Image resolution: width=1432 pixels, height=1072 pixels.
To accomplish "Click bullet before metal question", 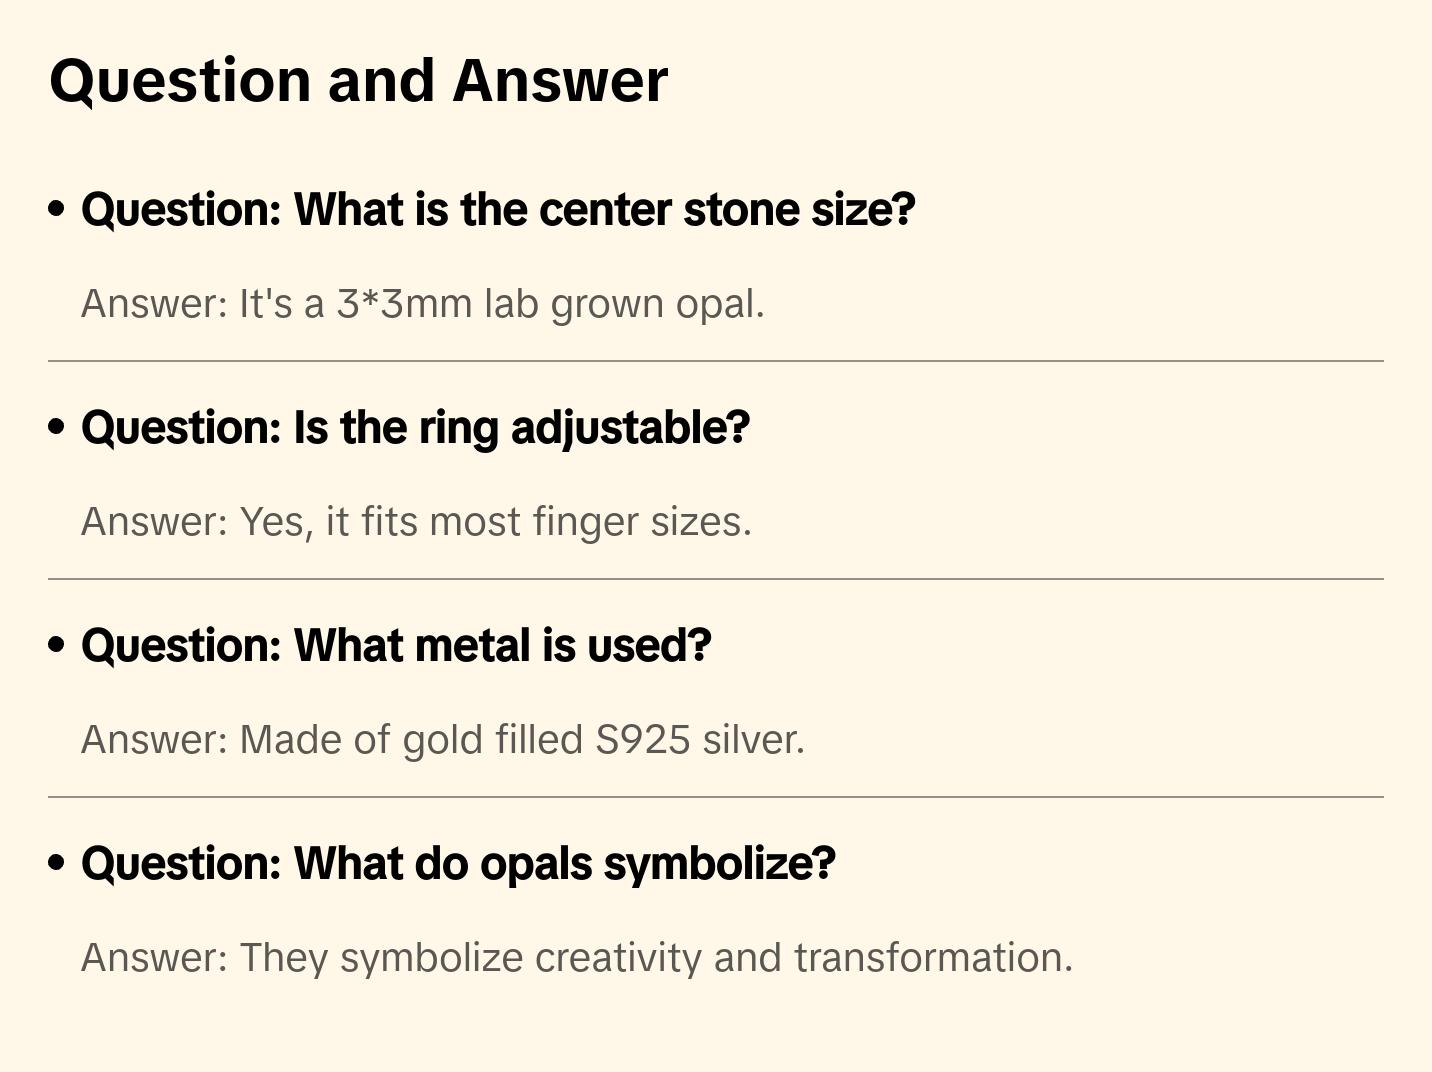I will (57, 645).
